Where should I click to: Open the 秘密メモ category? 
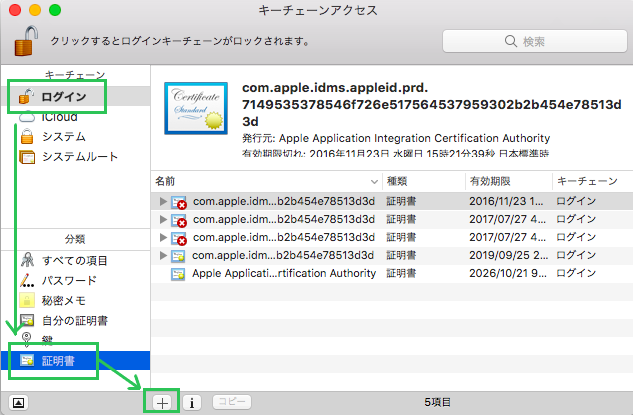click(75, 300)
